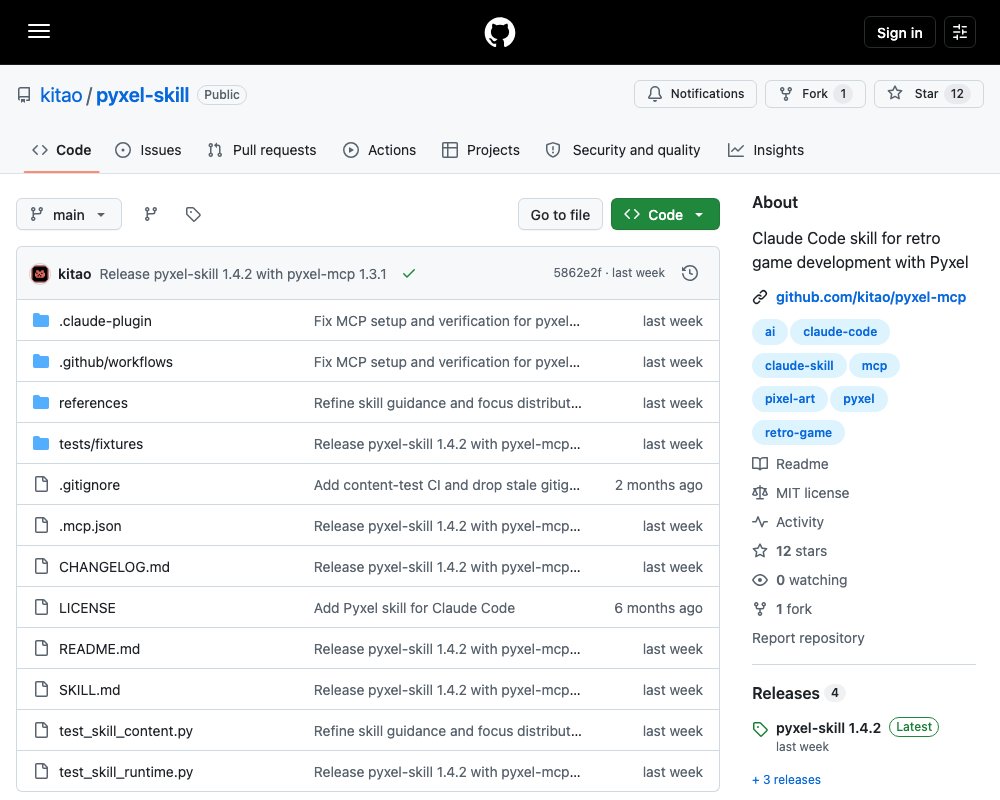Open the Security and quality tab
The width and height of the screenshot is (1000, 800).
[x=623, y=150]
